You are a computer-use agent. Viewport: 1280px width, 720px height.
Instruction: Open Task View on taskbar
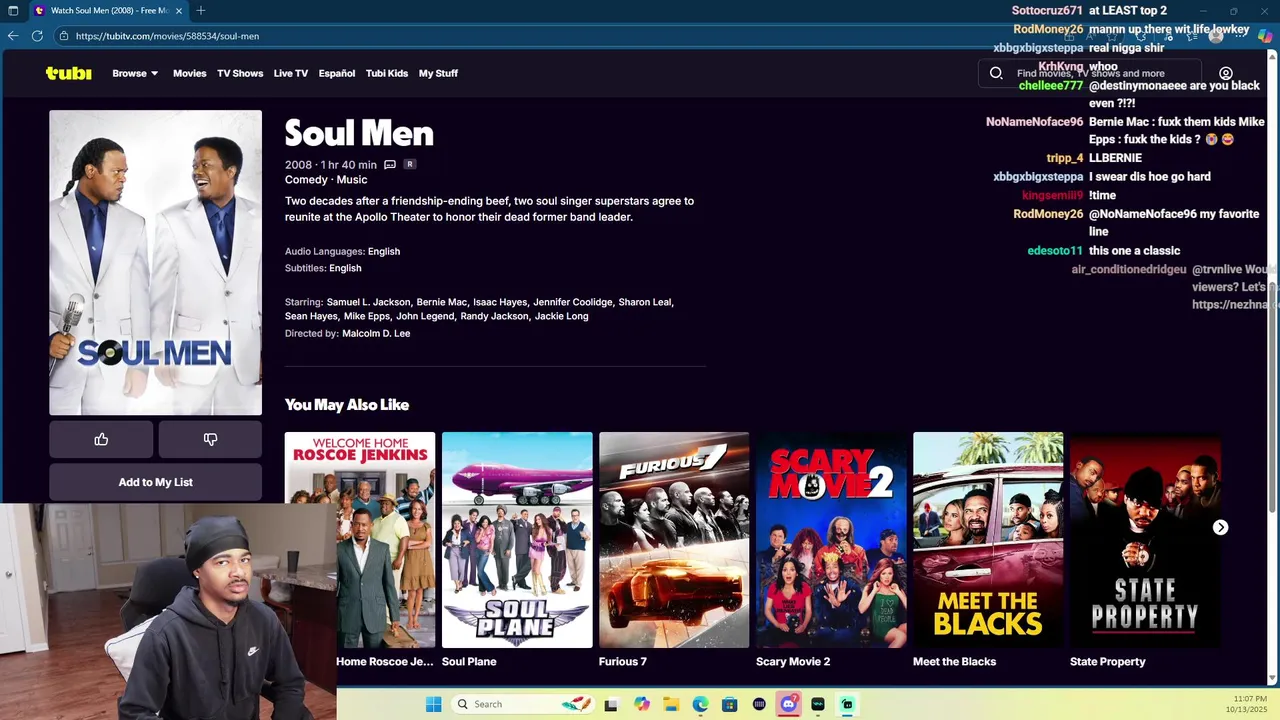coord(611,704)
